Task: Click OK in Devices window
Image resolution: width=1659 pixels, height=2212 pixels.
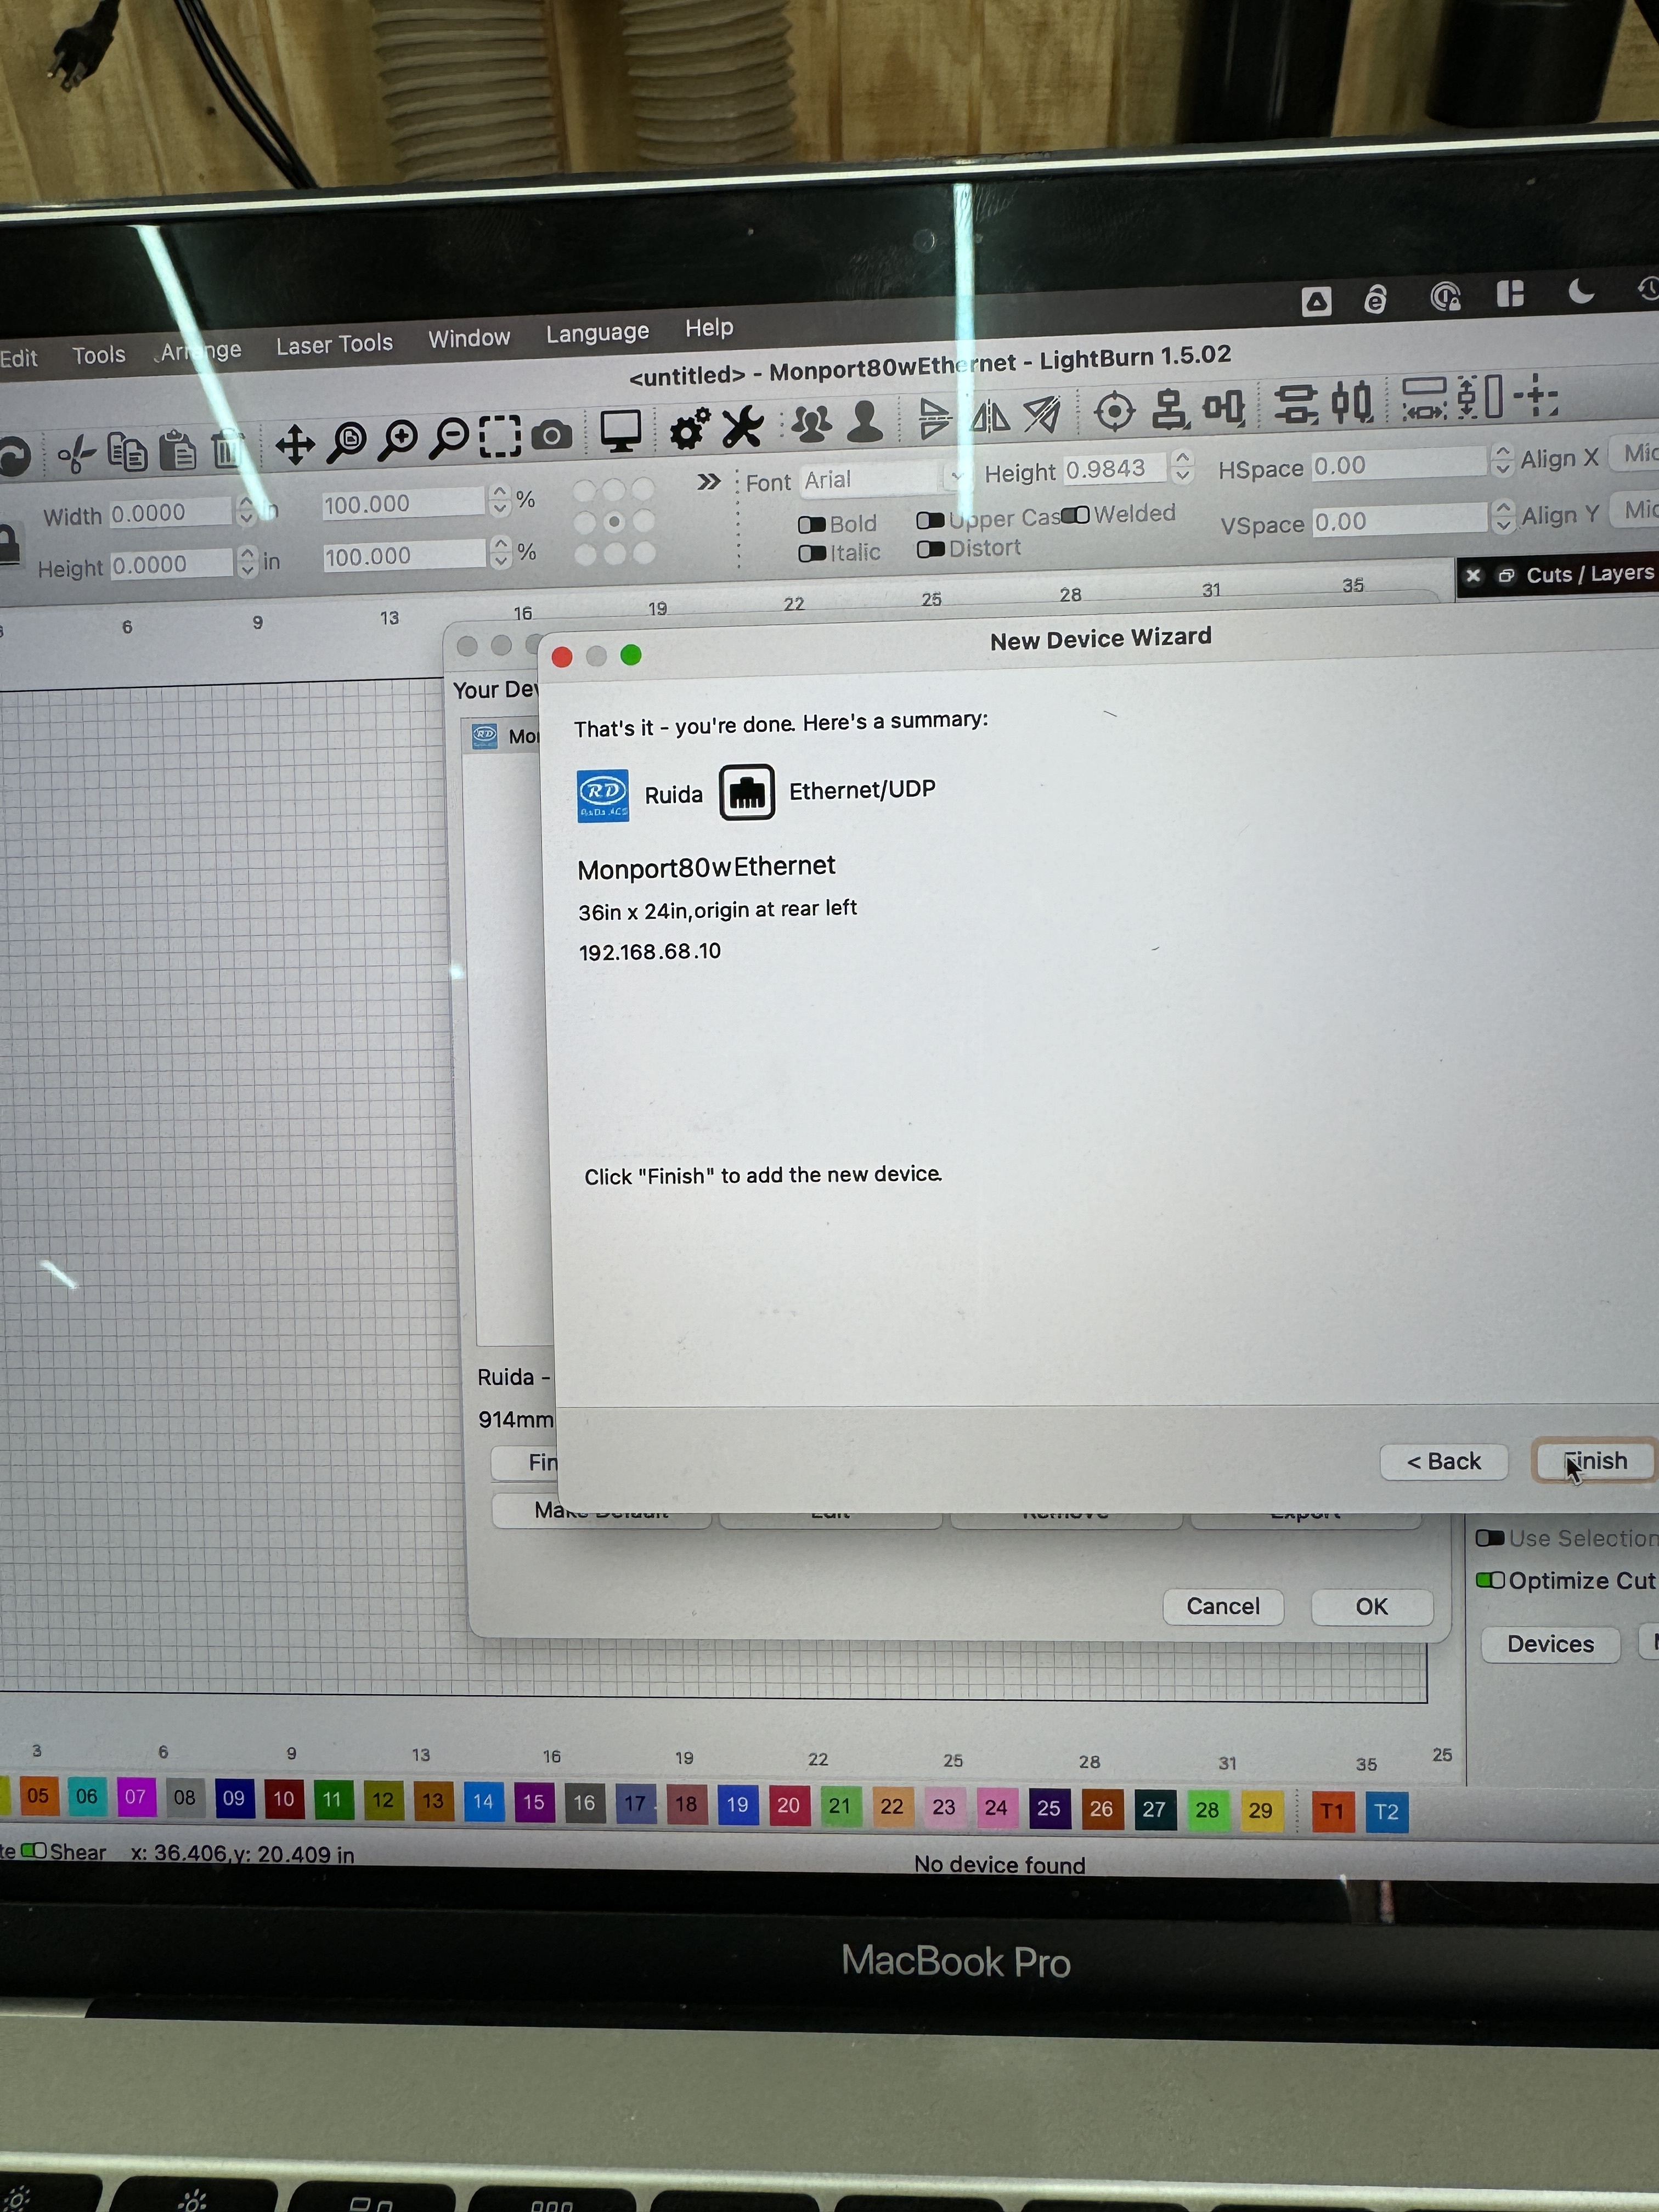Action: [1372, 1607]
